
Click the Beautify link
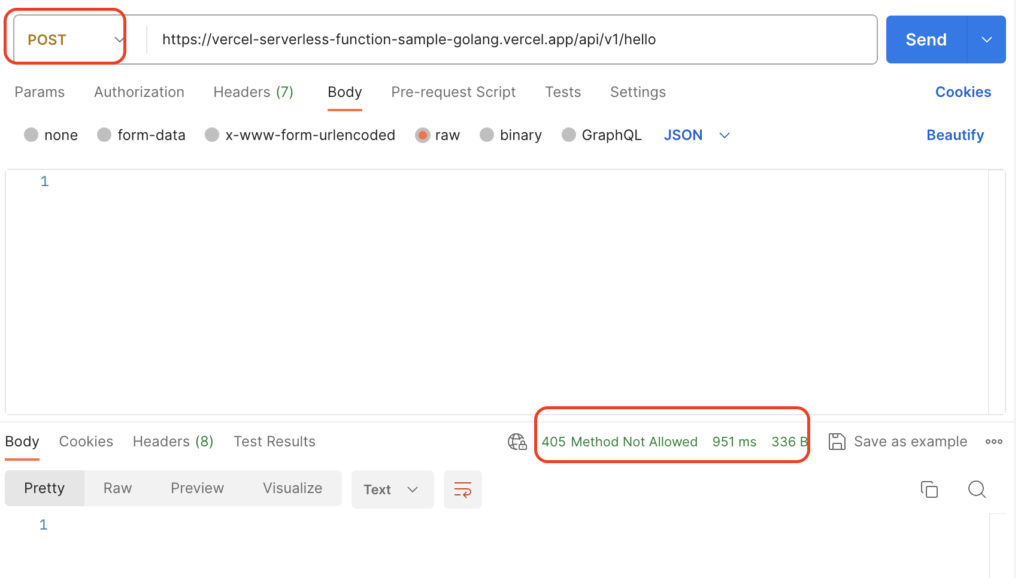[954, 134]
